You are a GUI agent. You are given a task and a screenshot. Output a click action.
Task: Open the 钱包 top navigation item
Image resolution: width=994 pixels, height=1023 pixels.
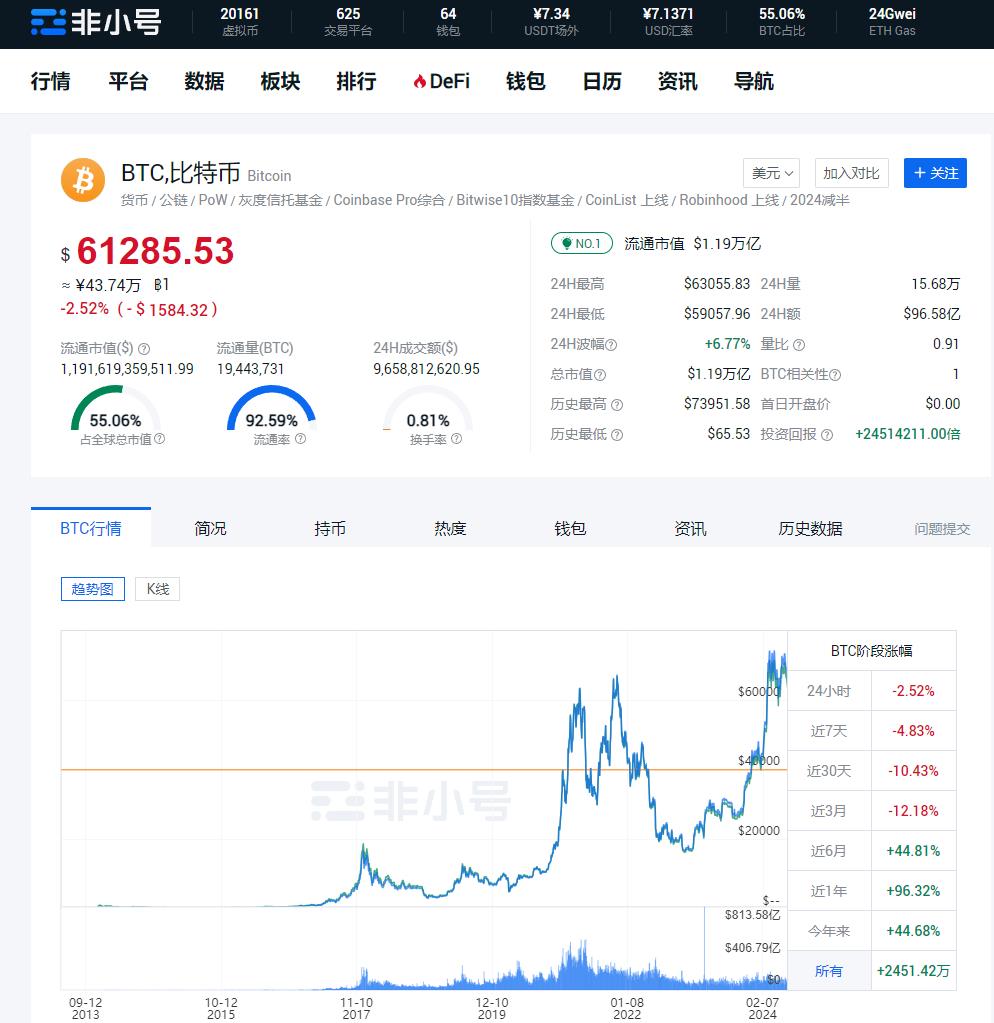(526, 82)
